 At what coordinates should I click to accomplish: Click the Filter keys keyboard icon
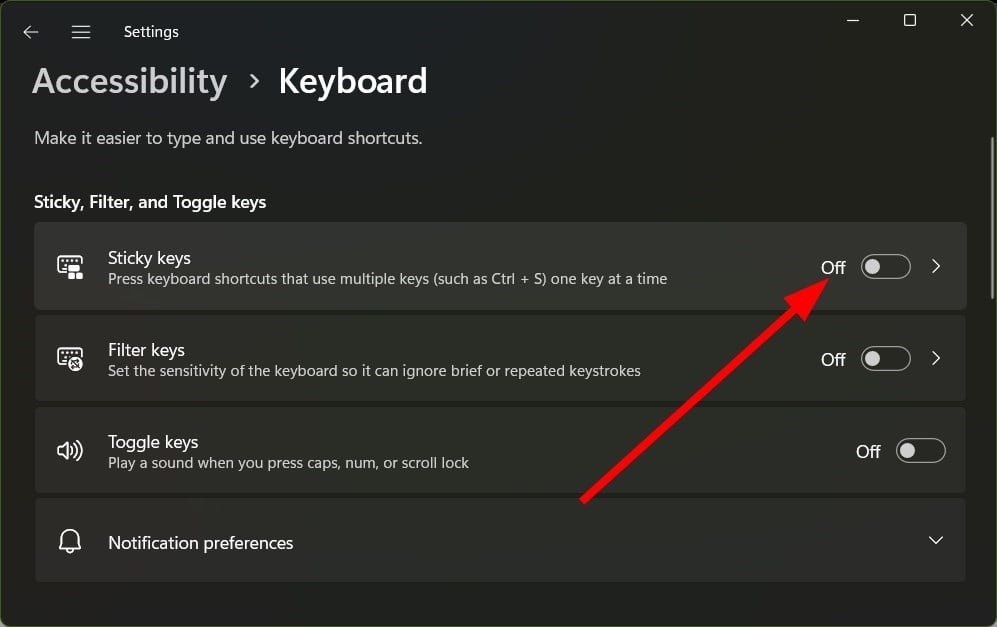pos(70,359)
